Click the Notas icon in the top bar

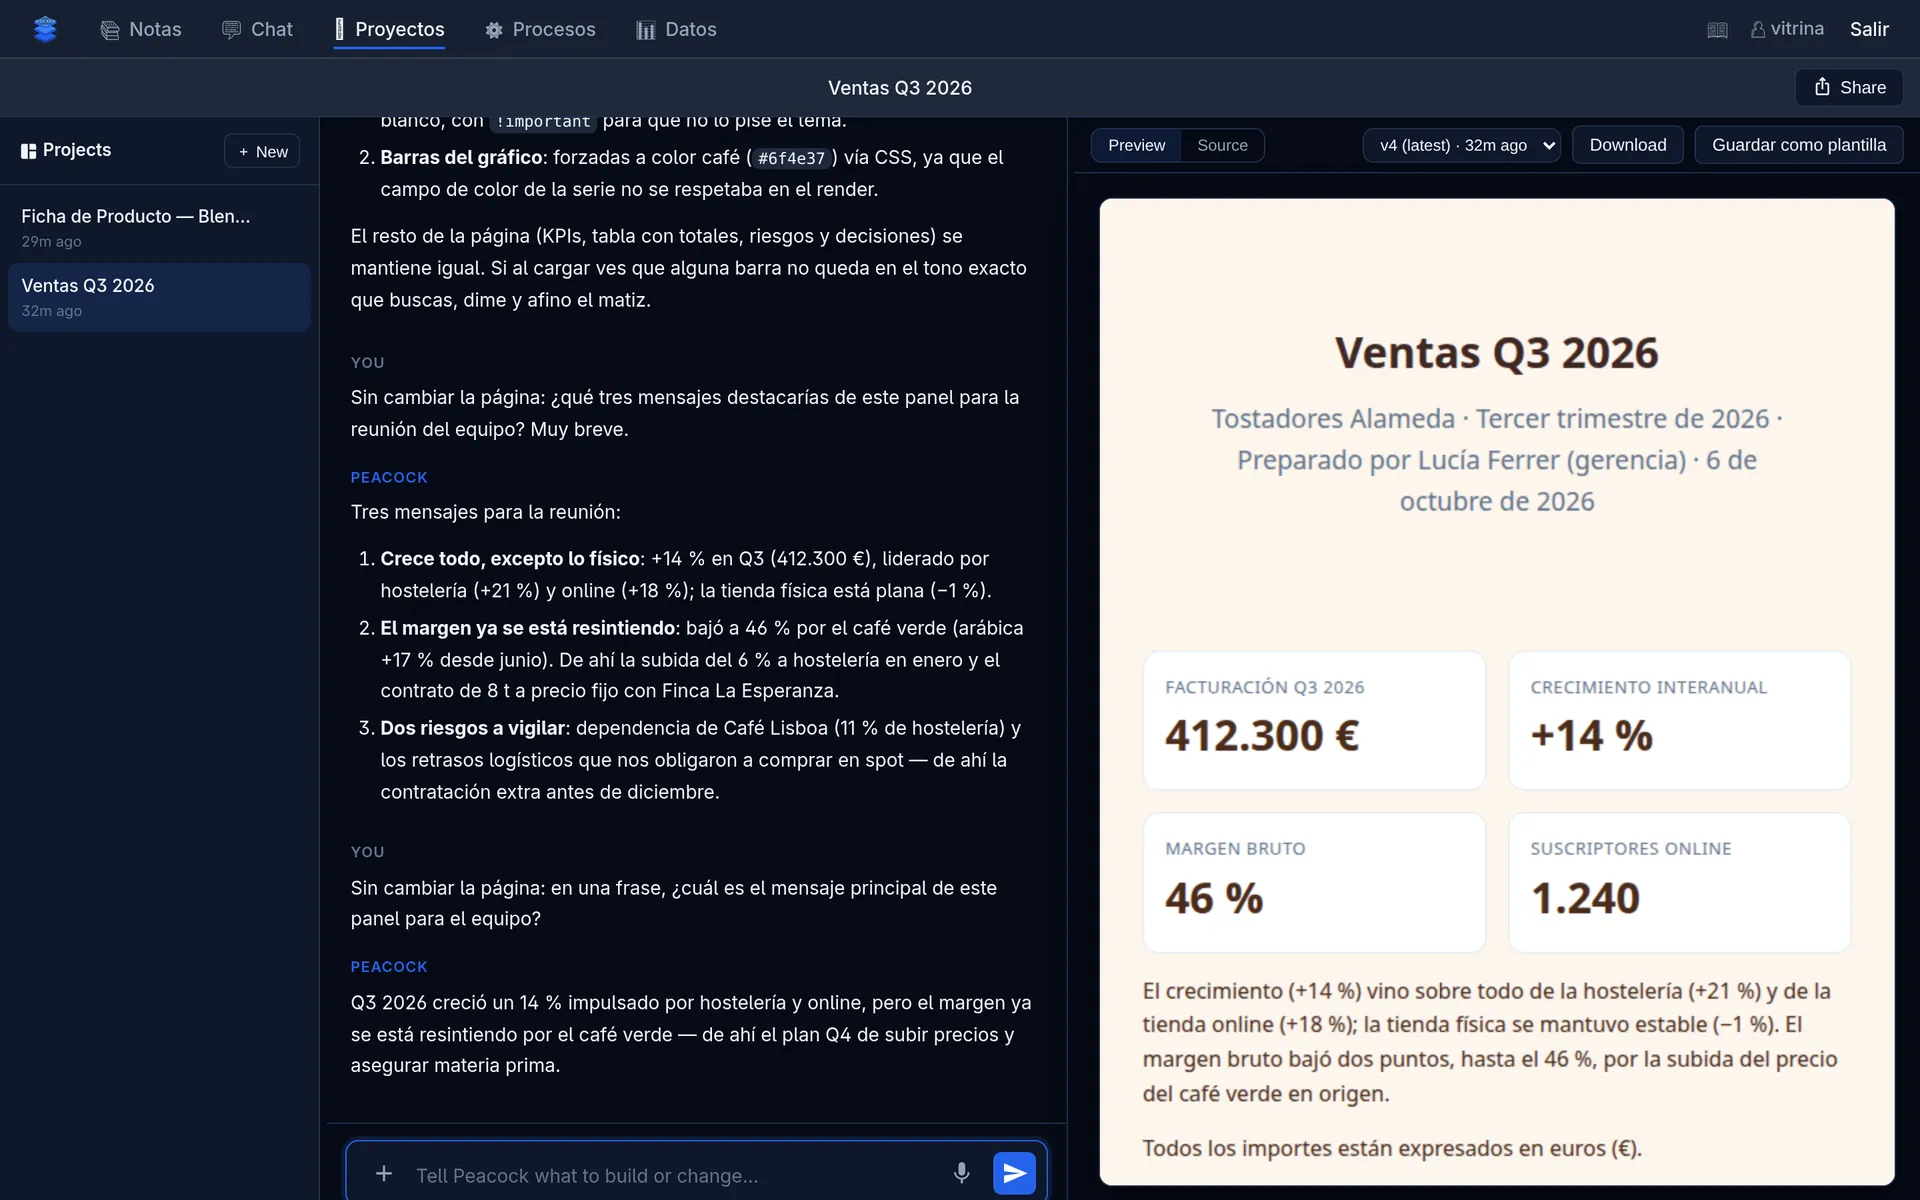pyautogui.click(x=110, y=30)
